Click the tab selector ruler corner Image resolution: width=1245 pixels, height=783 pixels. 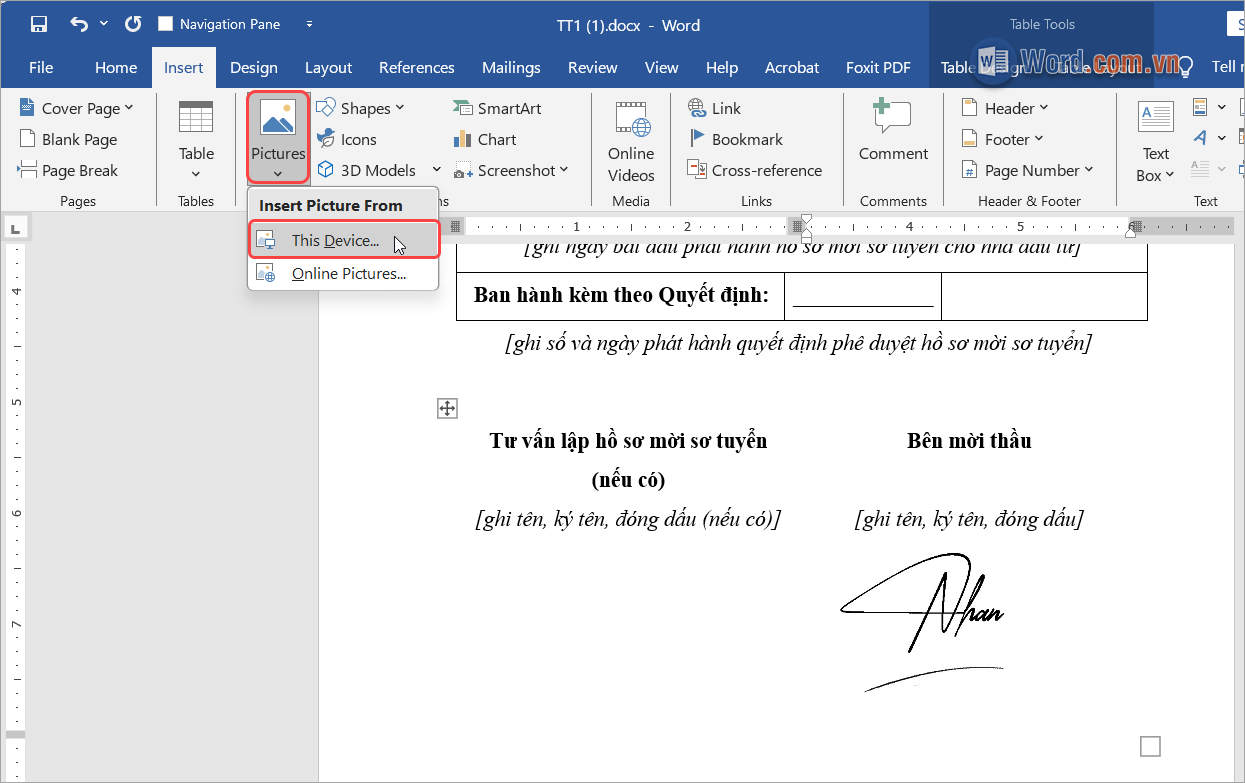[14, 229]
